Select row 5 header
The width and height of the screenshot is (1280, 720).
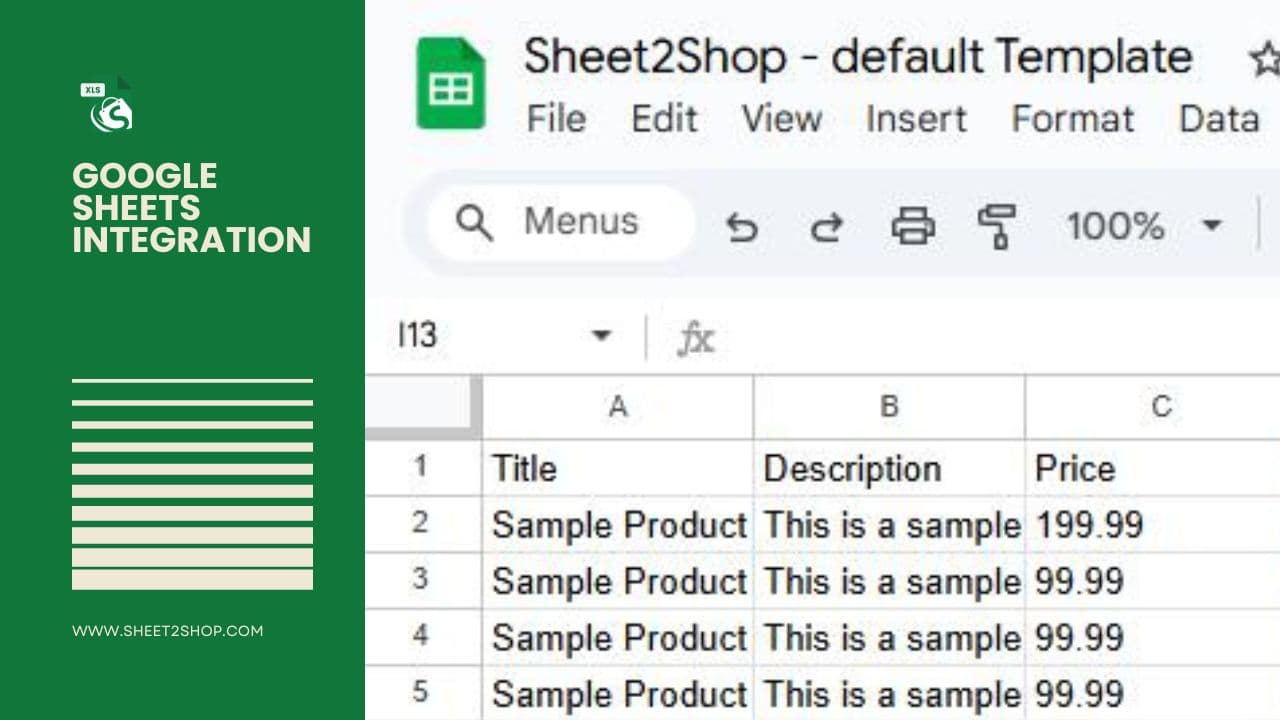coord(424,692)
